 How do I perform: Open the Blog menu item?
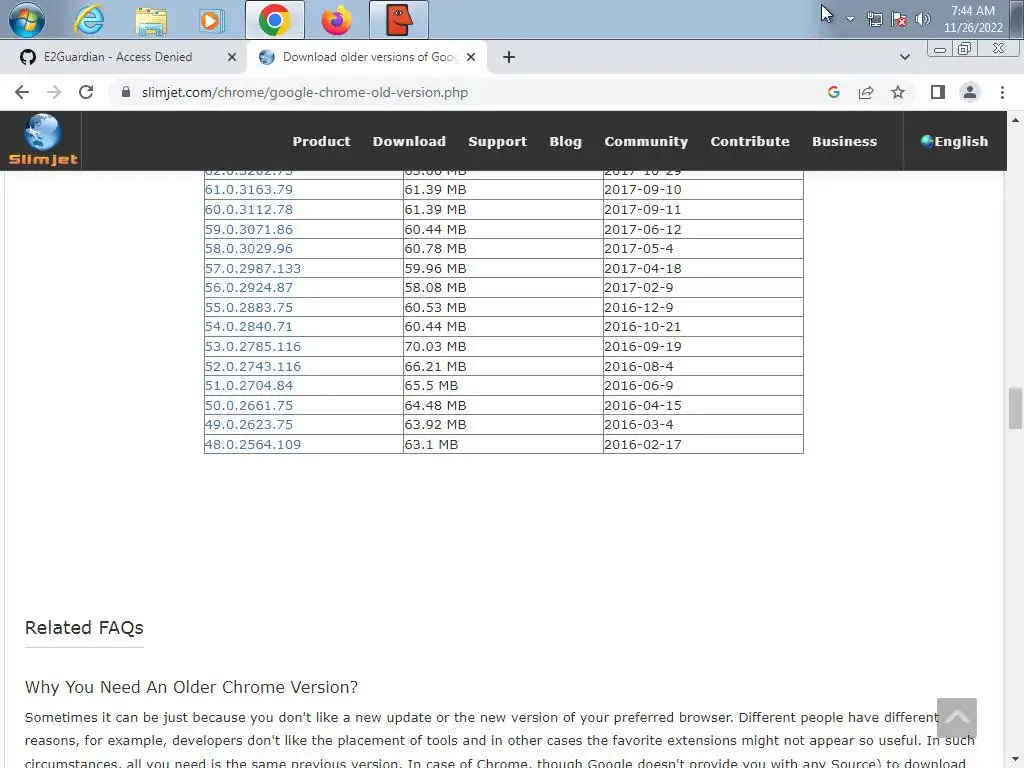click(565, 141)
